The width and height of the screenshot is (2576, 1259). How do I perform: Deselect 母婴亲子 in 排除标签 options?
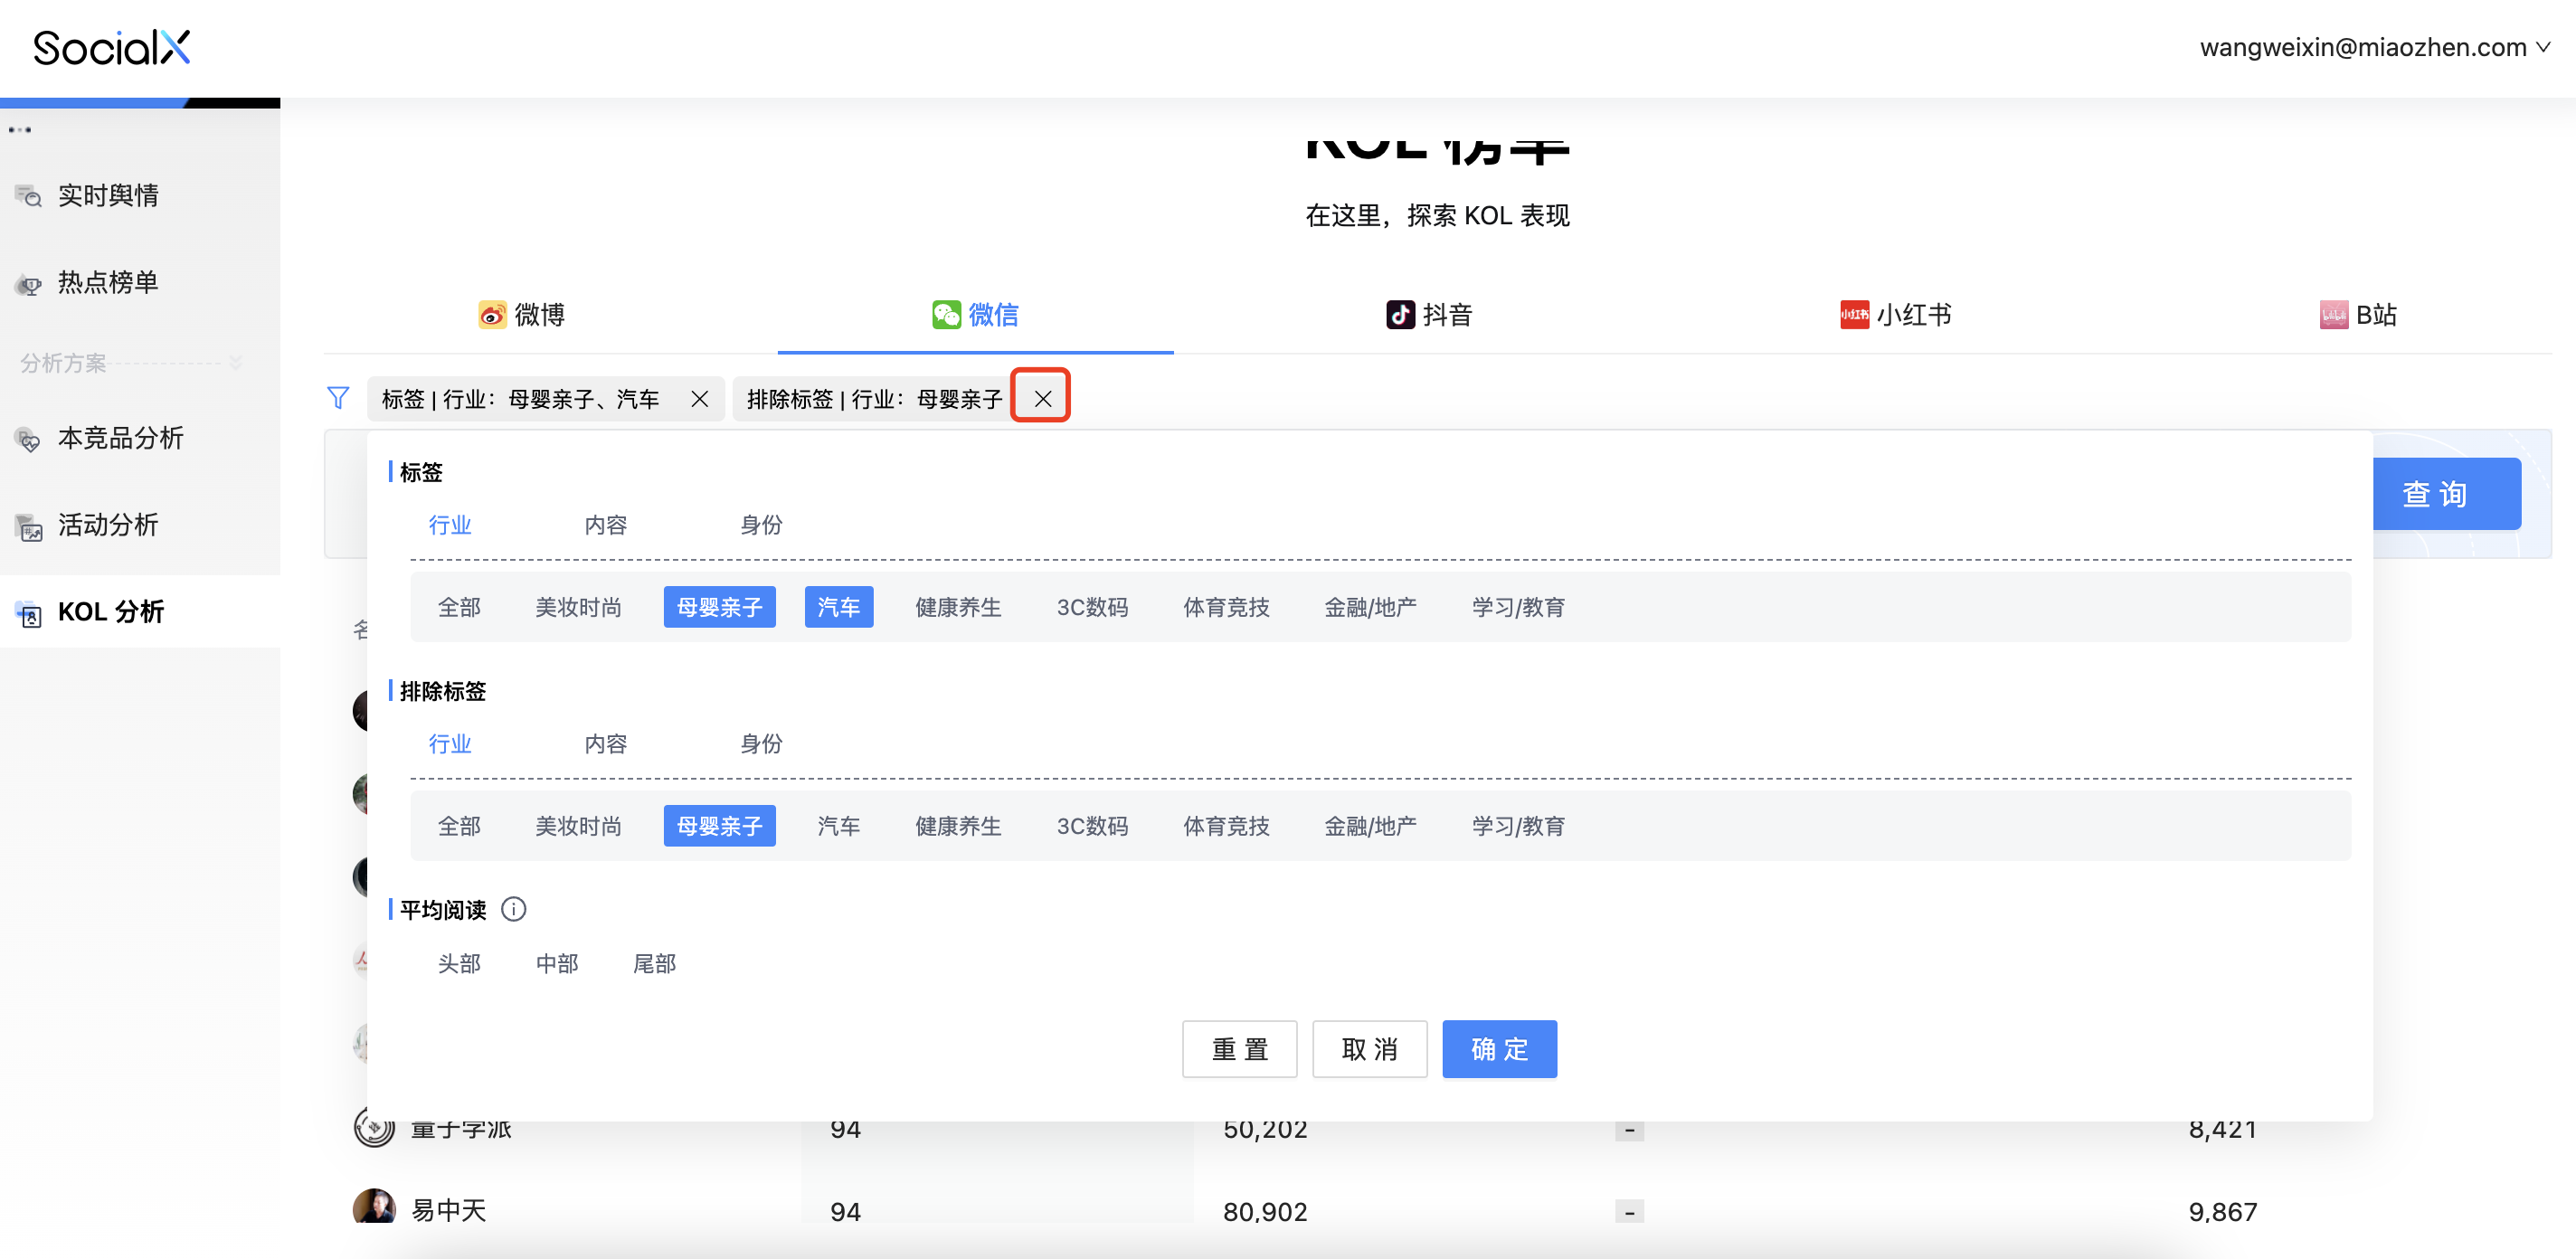point(719,826)
